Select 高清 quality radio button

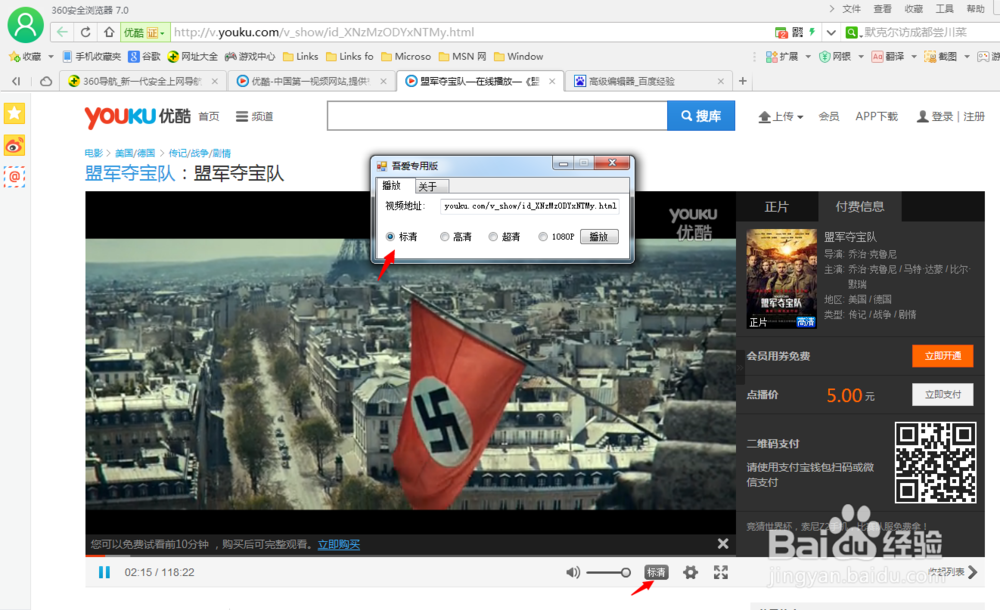pos(445,237)
